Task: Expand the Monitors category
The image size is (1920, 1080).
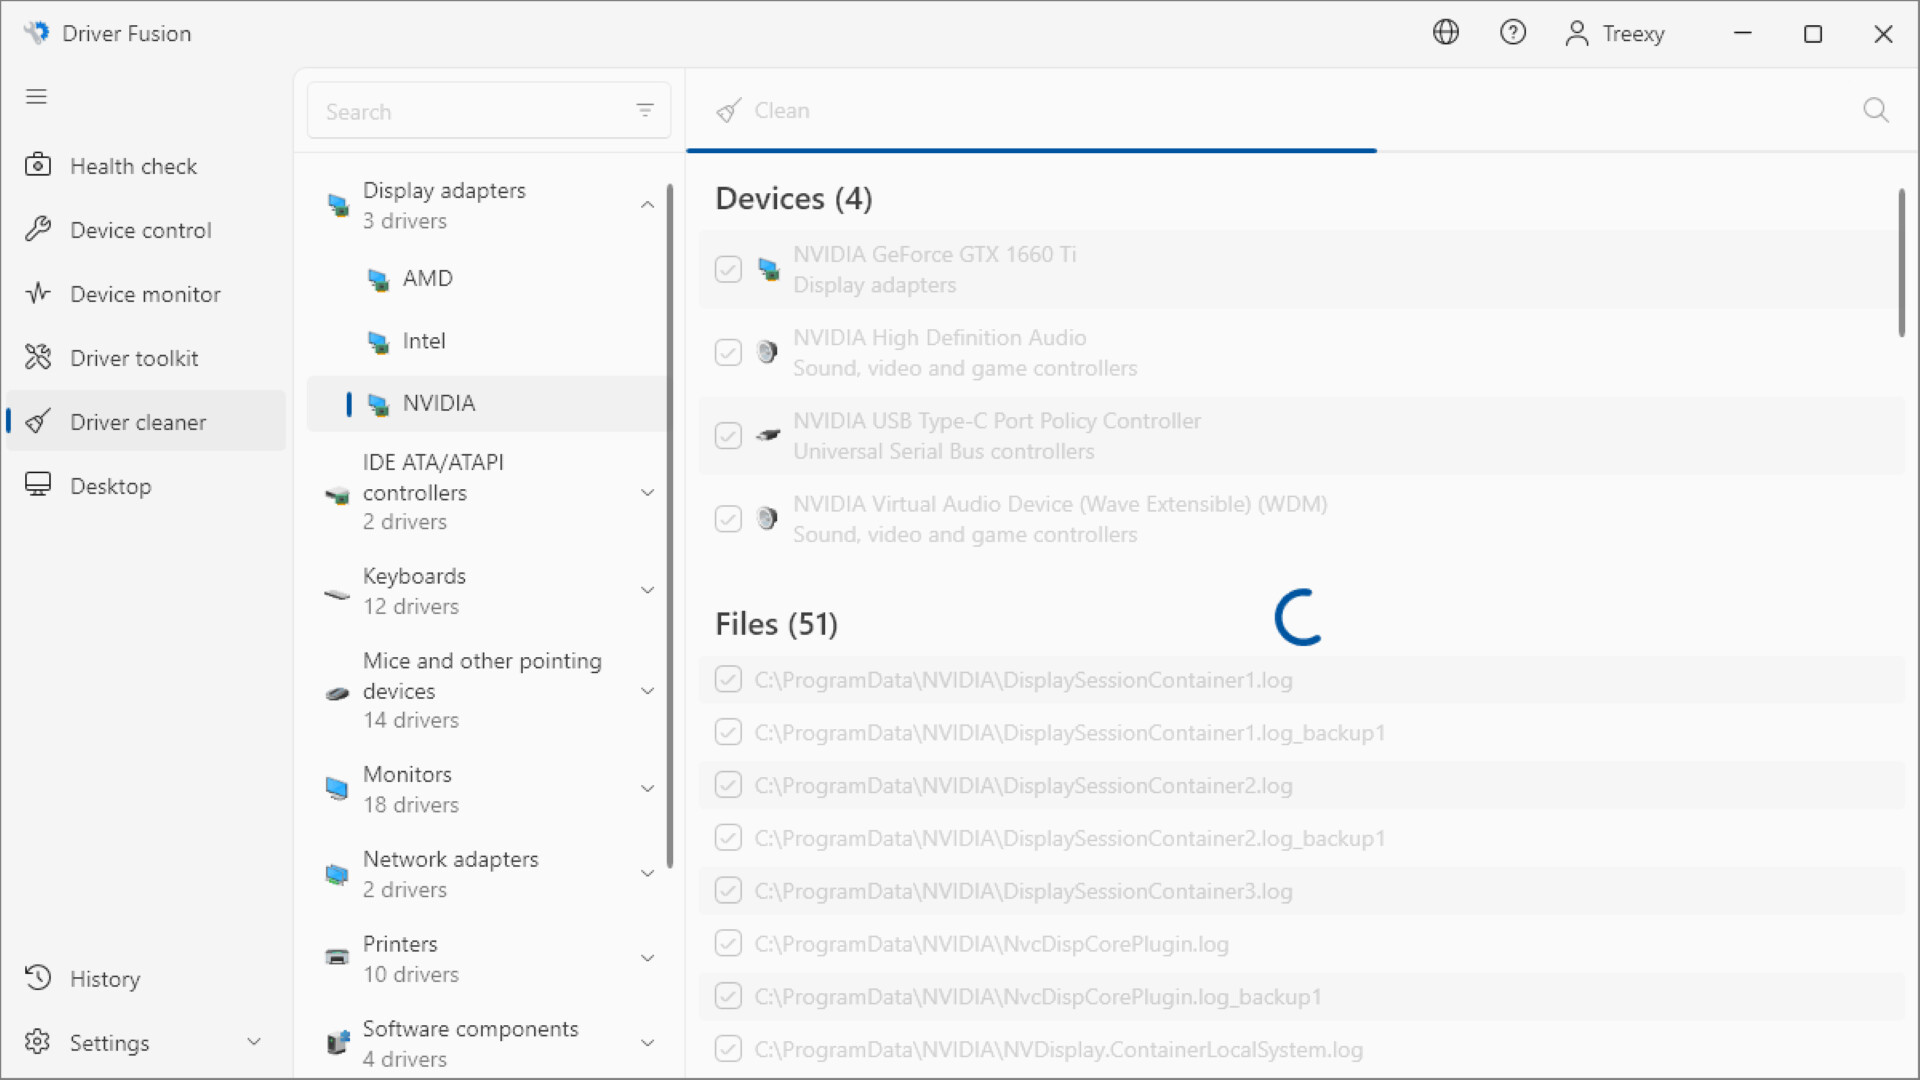Action: point(647,788)
